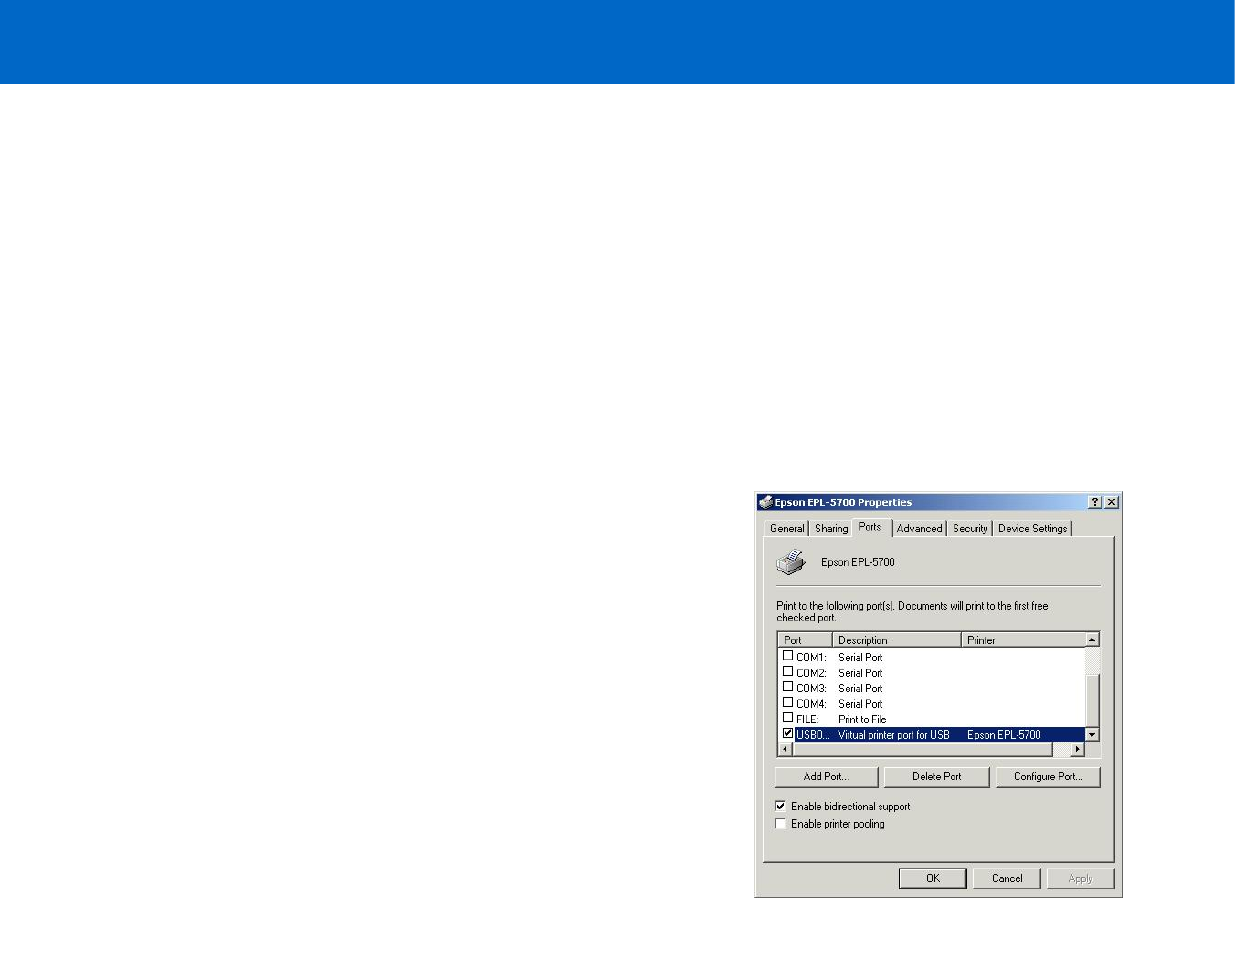The image size is (1235, 954).
Task: Uncheck the USB0 port checkbox
Action: 788,734
